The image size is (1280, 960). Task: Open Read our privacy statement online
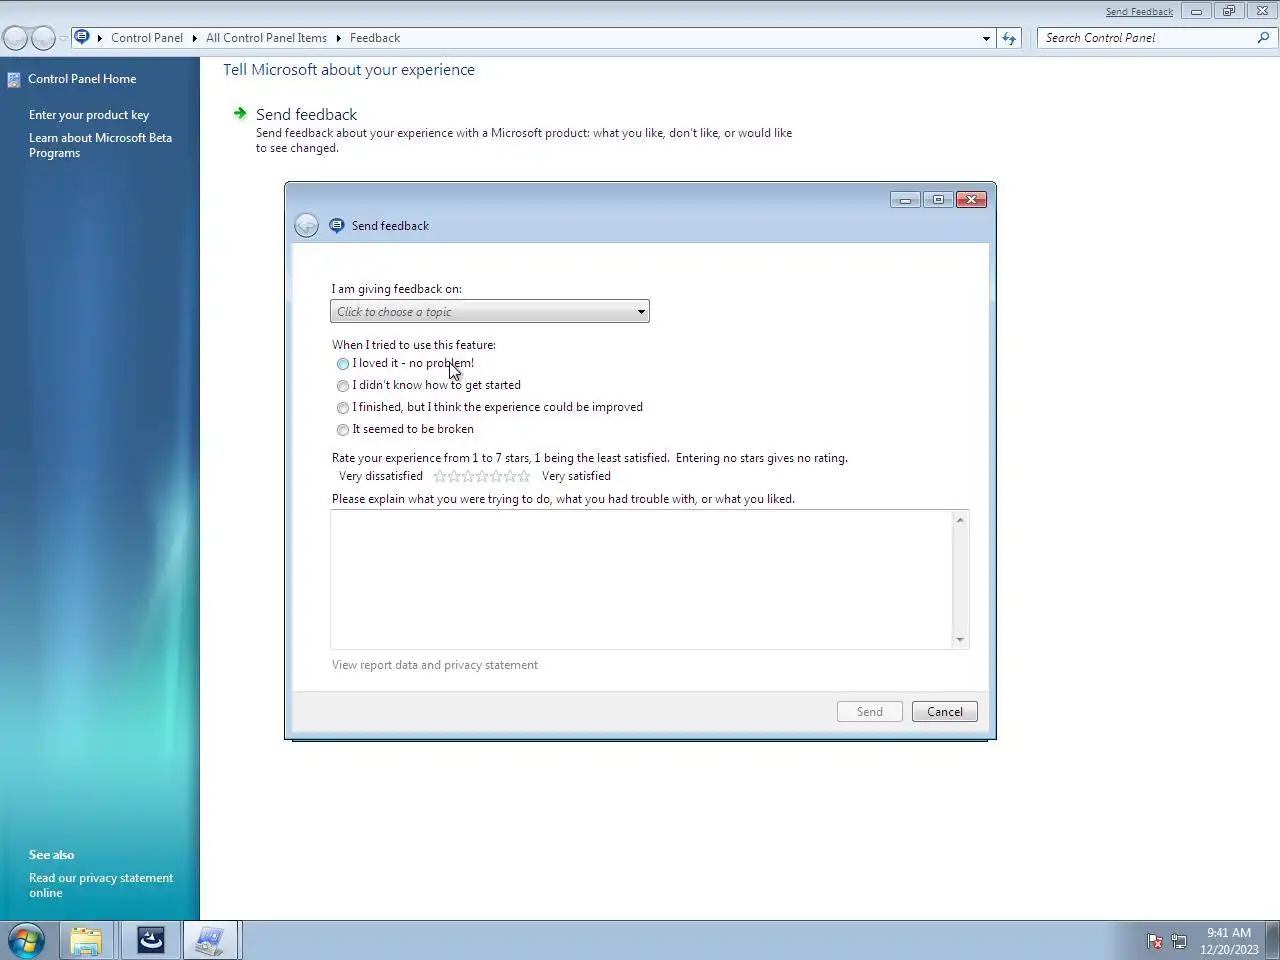(101, 885)
